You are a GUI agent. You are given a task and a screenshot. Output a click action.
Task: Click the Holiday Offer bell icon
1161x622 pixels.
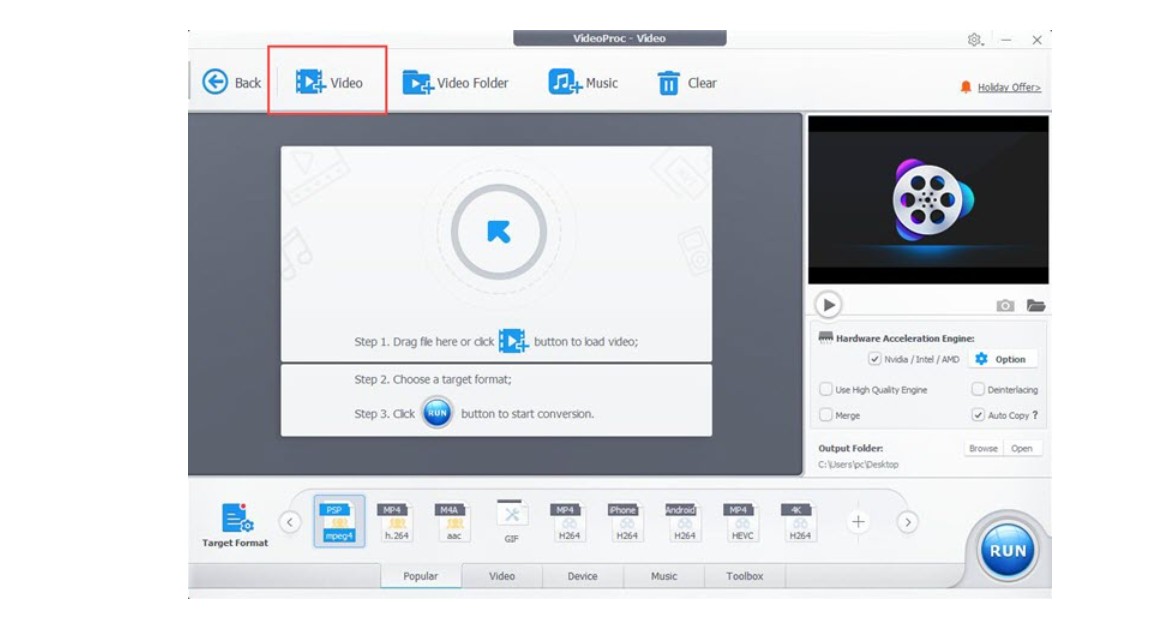click(966, 87)
